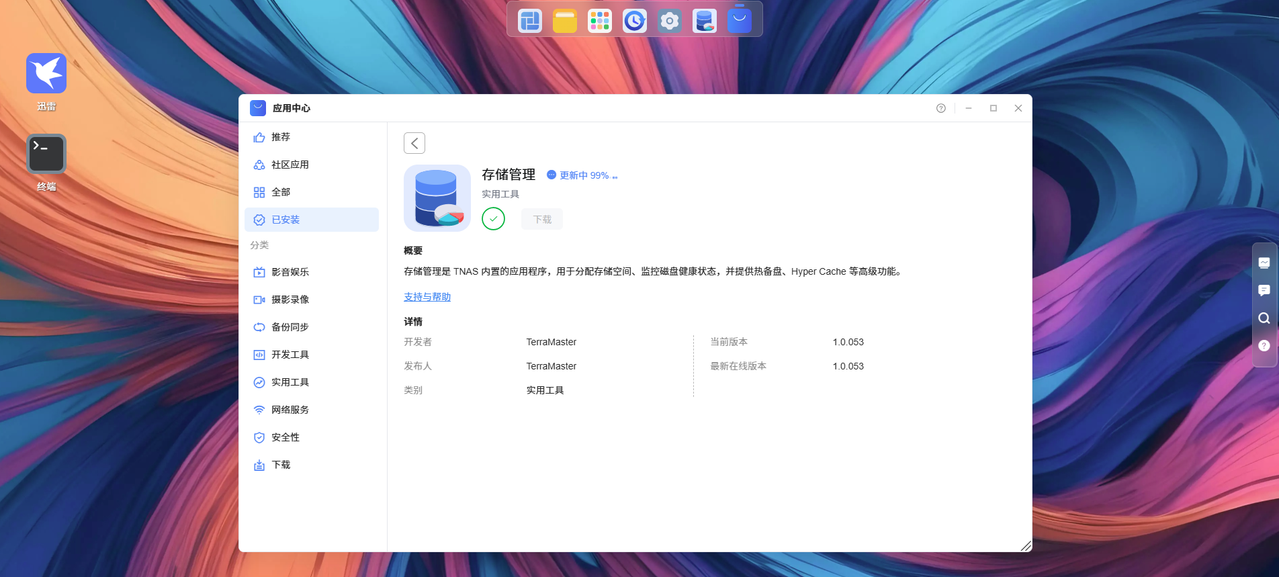Viewport: 1279px width, 577px height.
Task: Click the 存储管理 app title text
Action: [509, 174]
